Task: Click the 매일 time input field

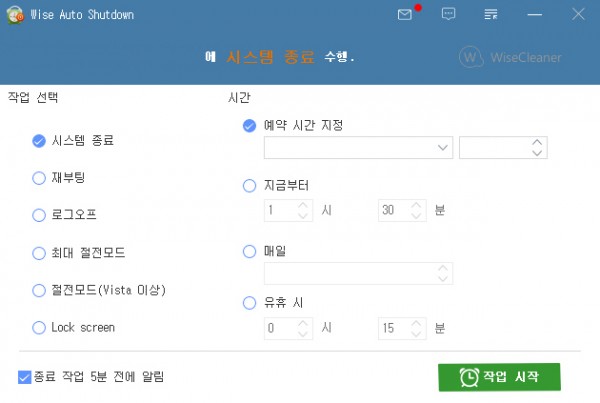Action: 358,273
